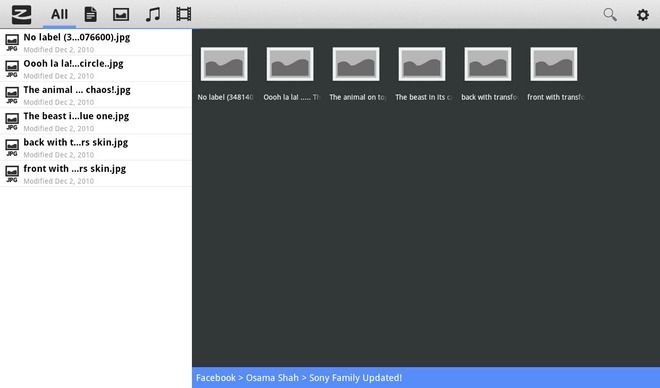Screen dimensions: 660x388
Task: Select JPG icon of The beast file
Action: (12, 122)
